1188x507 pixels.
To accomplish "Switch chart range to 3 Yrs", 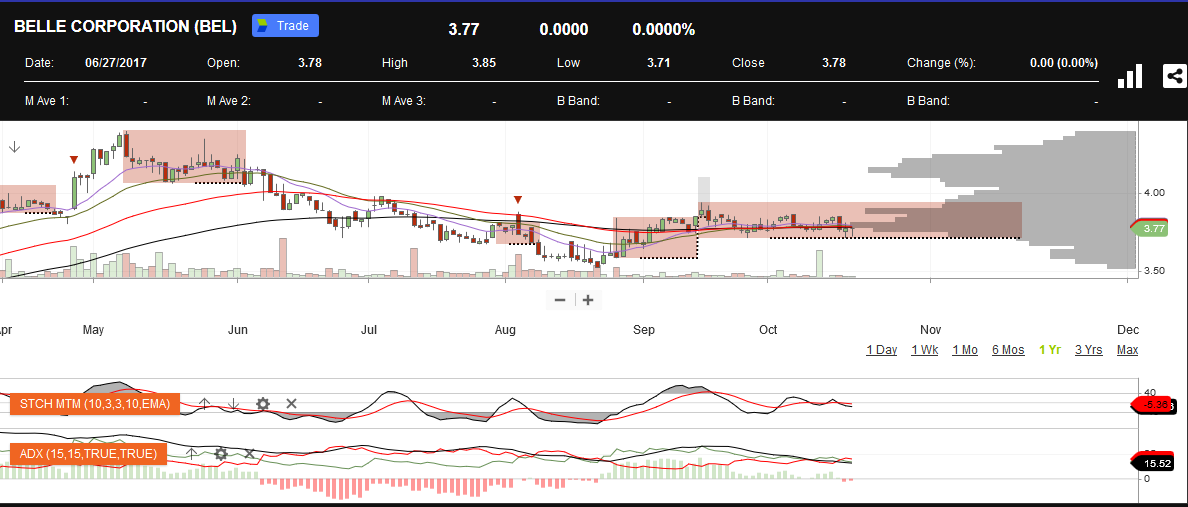I will pos(1089,349).
